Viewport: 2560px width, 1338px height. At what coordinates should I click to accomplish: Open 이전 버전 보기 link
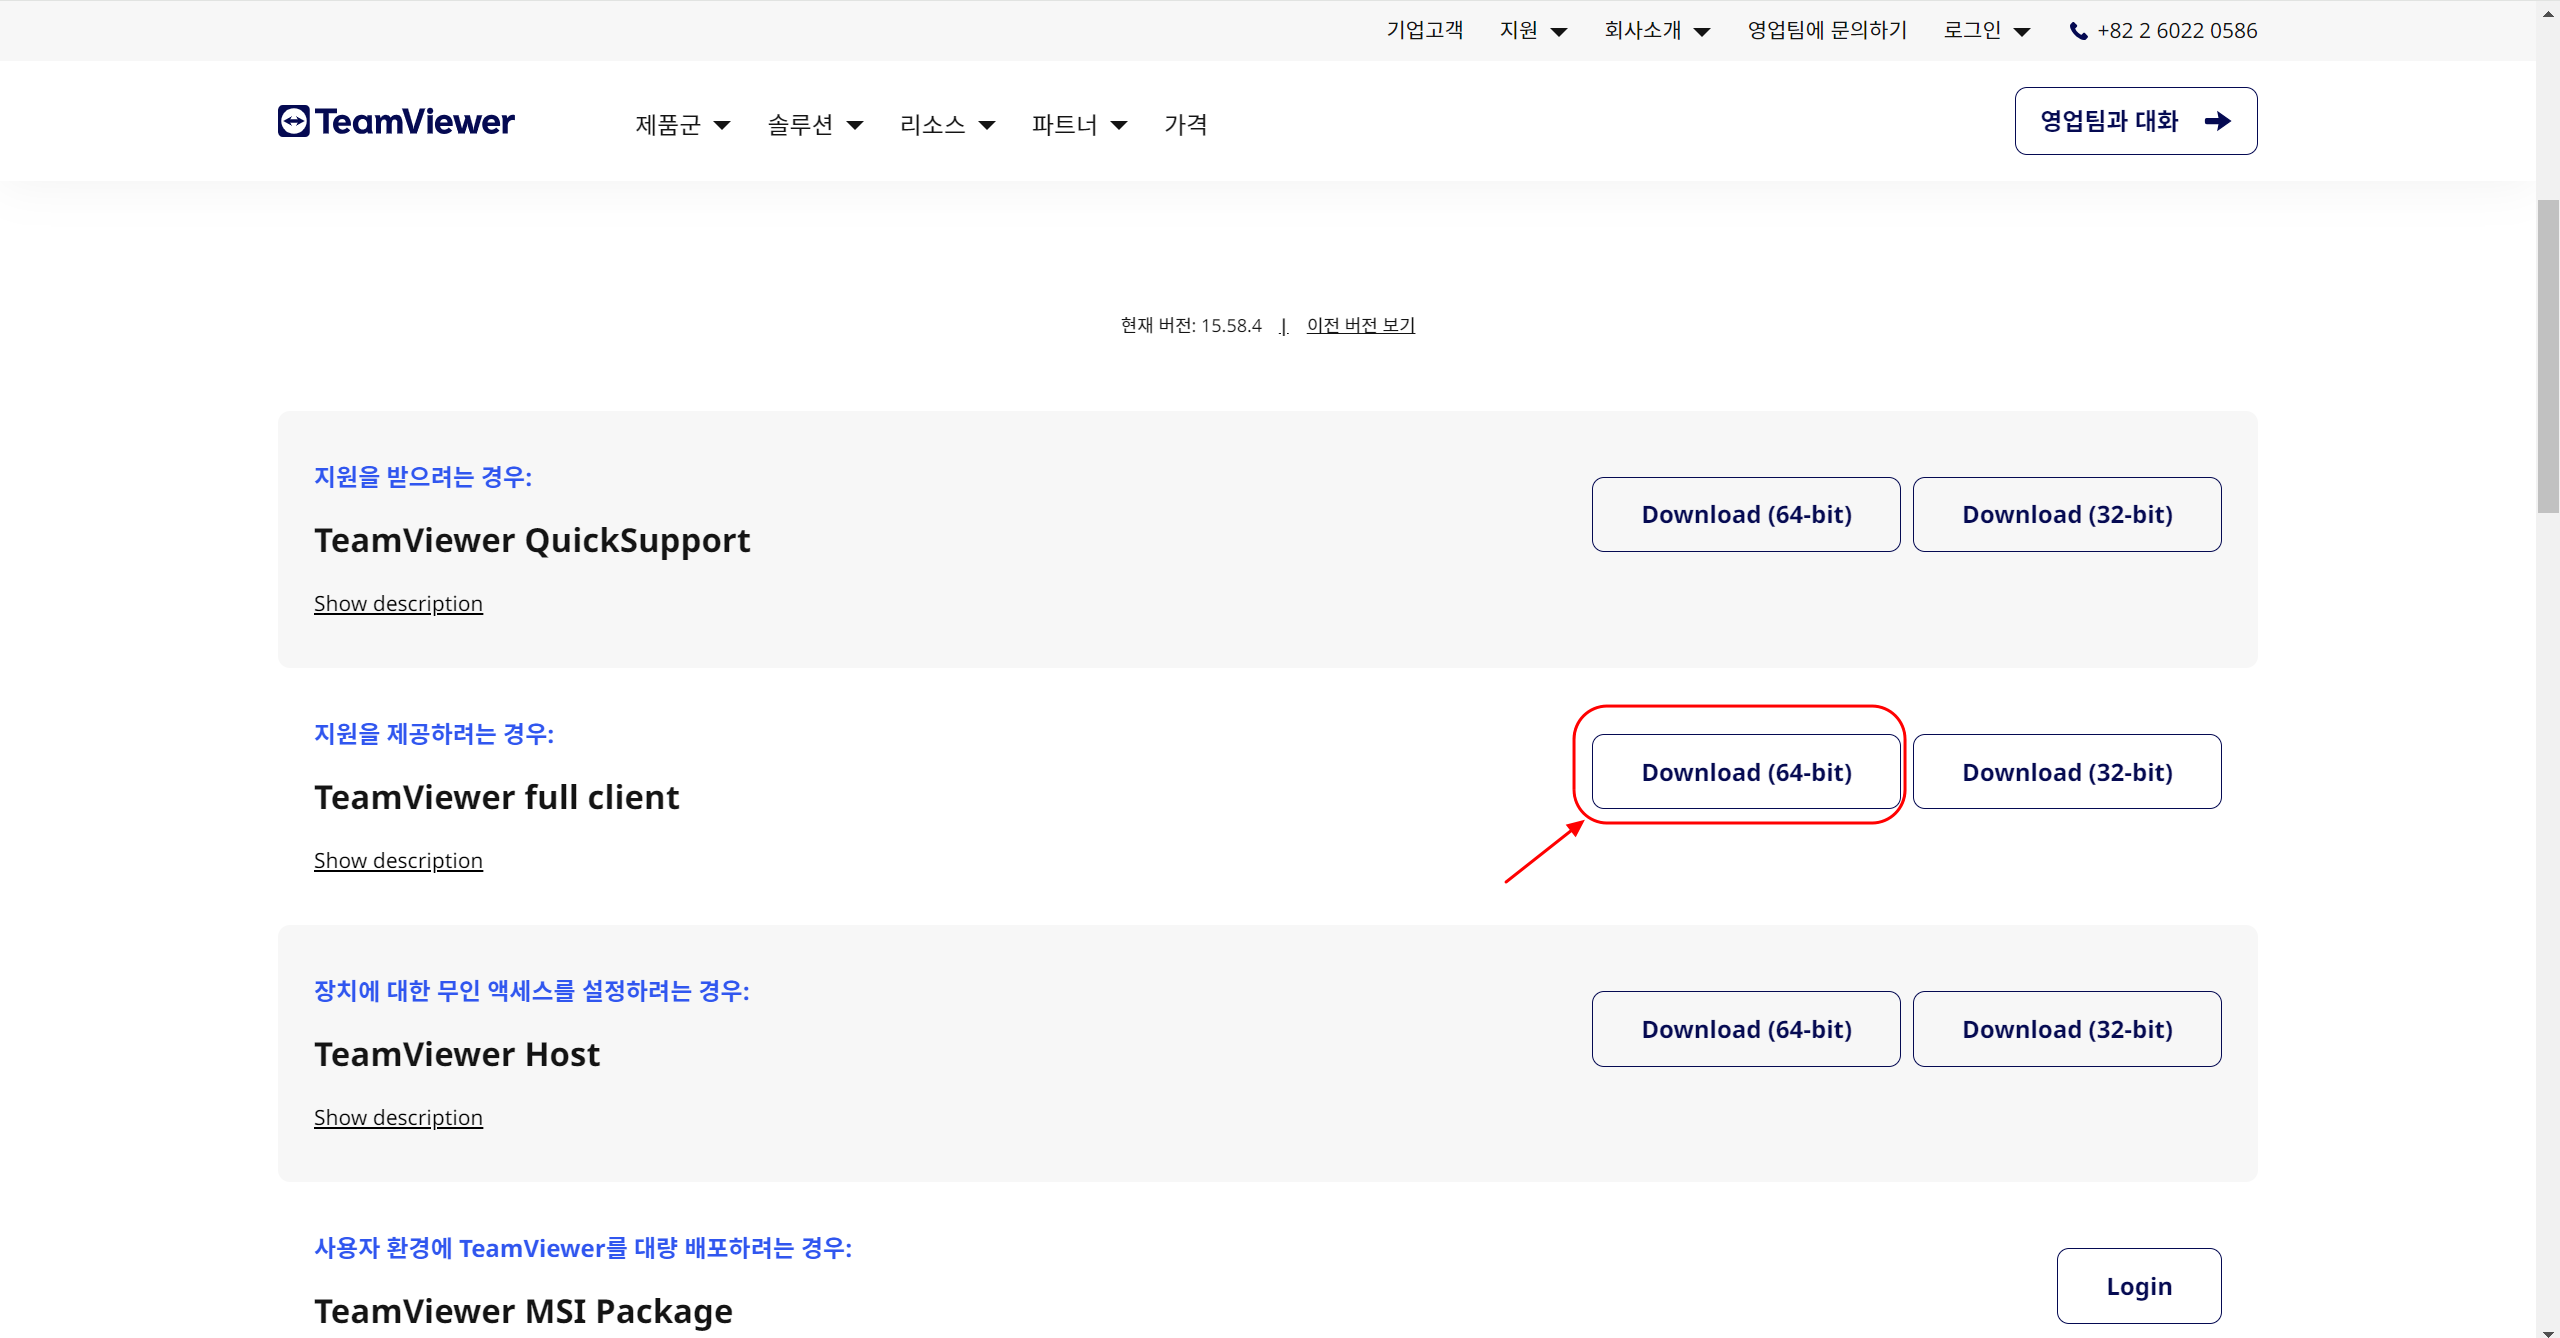1360,325
